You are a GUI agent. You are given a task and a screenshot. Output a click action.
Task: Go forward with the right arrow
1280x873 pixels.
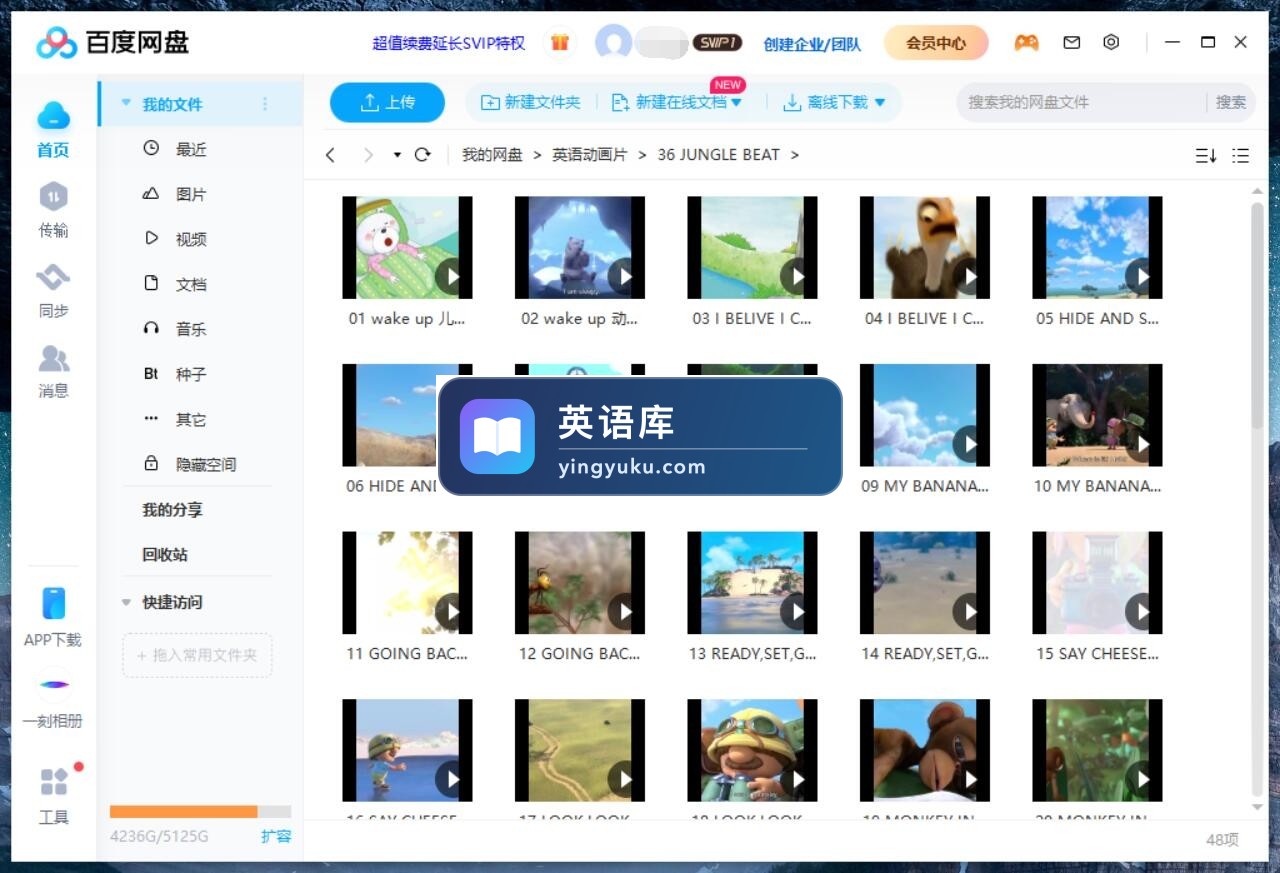368,155
